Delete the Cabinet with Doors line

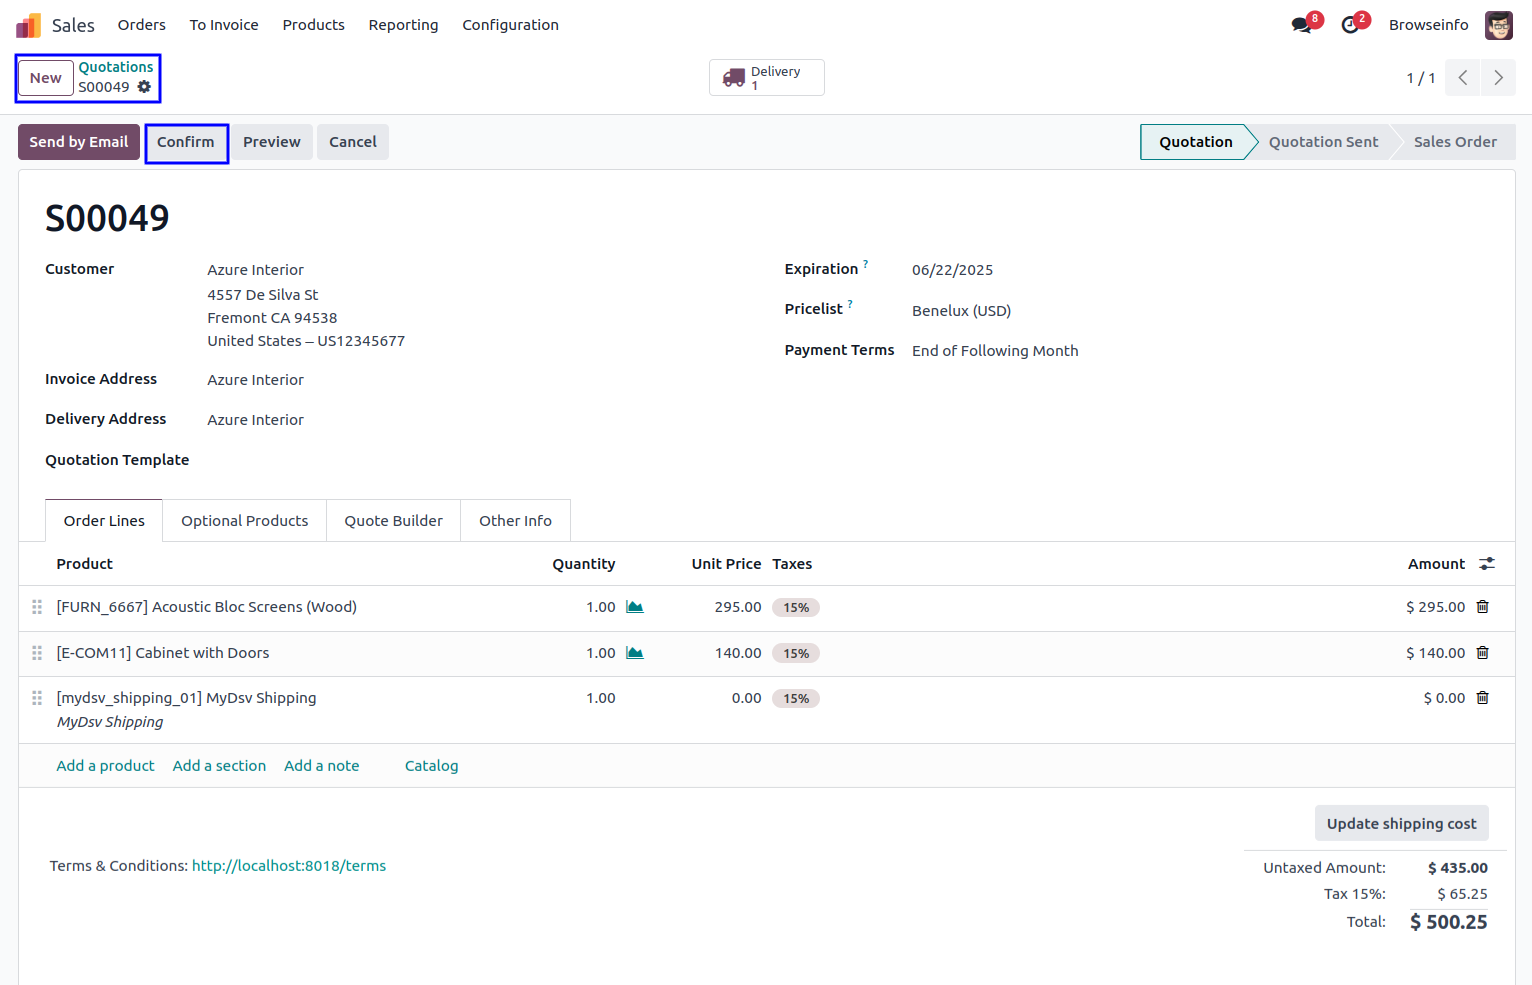tap(1483, 653)
